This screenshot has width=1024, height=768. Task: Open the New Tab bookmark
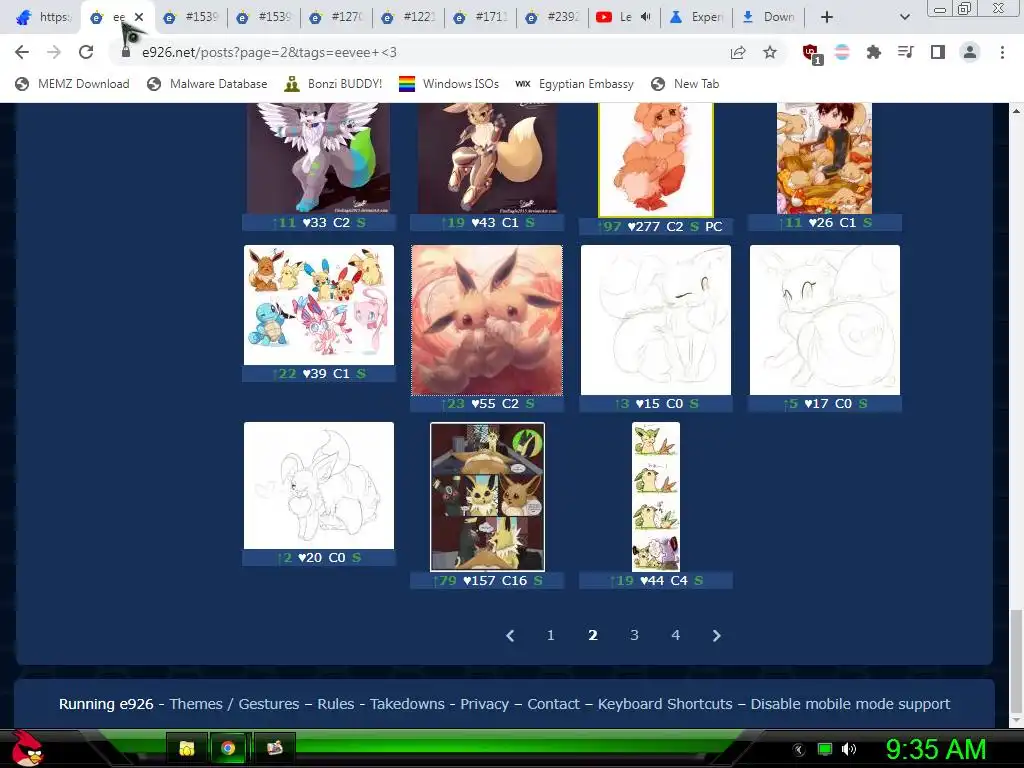(685, 84)
